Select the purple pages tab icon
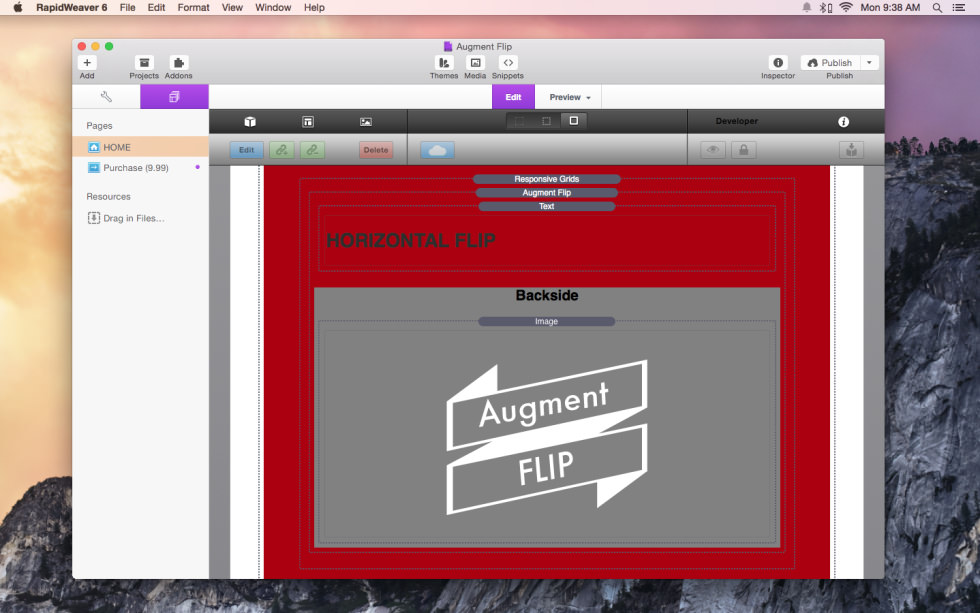 pyautogui.click(x=174, y=97)
